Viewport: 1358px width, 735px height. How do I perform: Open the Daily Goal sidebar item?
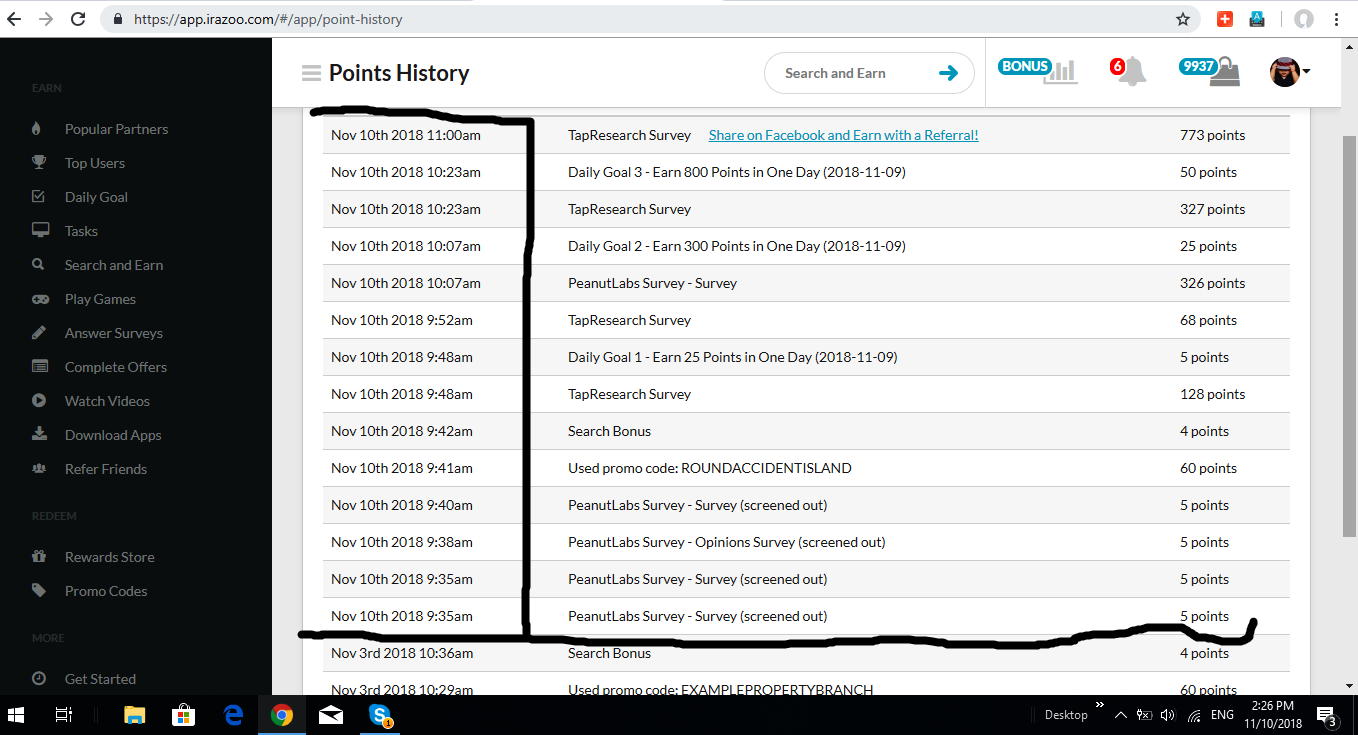pyautogui.click(x=96, y=197)
